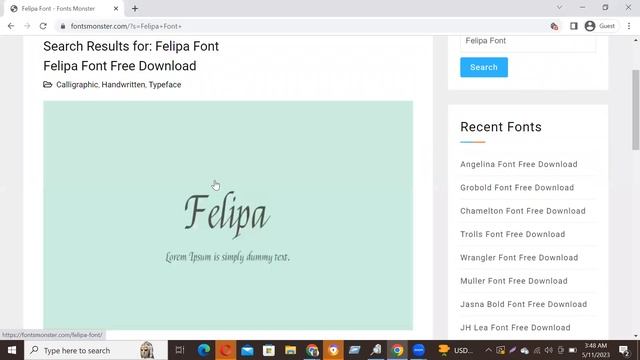Open Trolls Font Free Download
Image resolution: width=640 pixels, height=360 pixels.
[513, 234]
